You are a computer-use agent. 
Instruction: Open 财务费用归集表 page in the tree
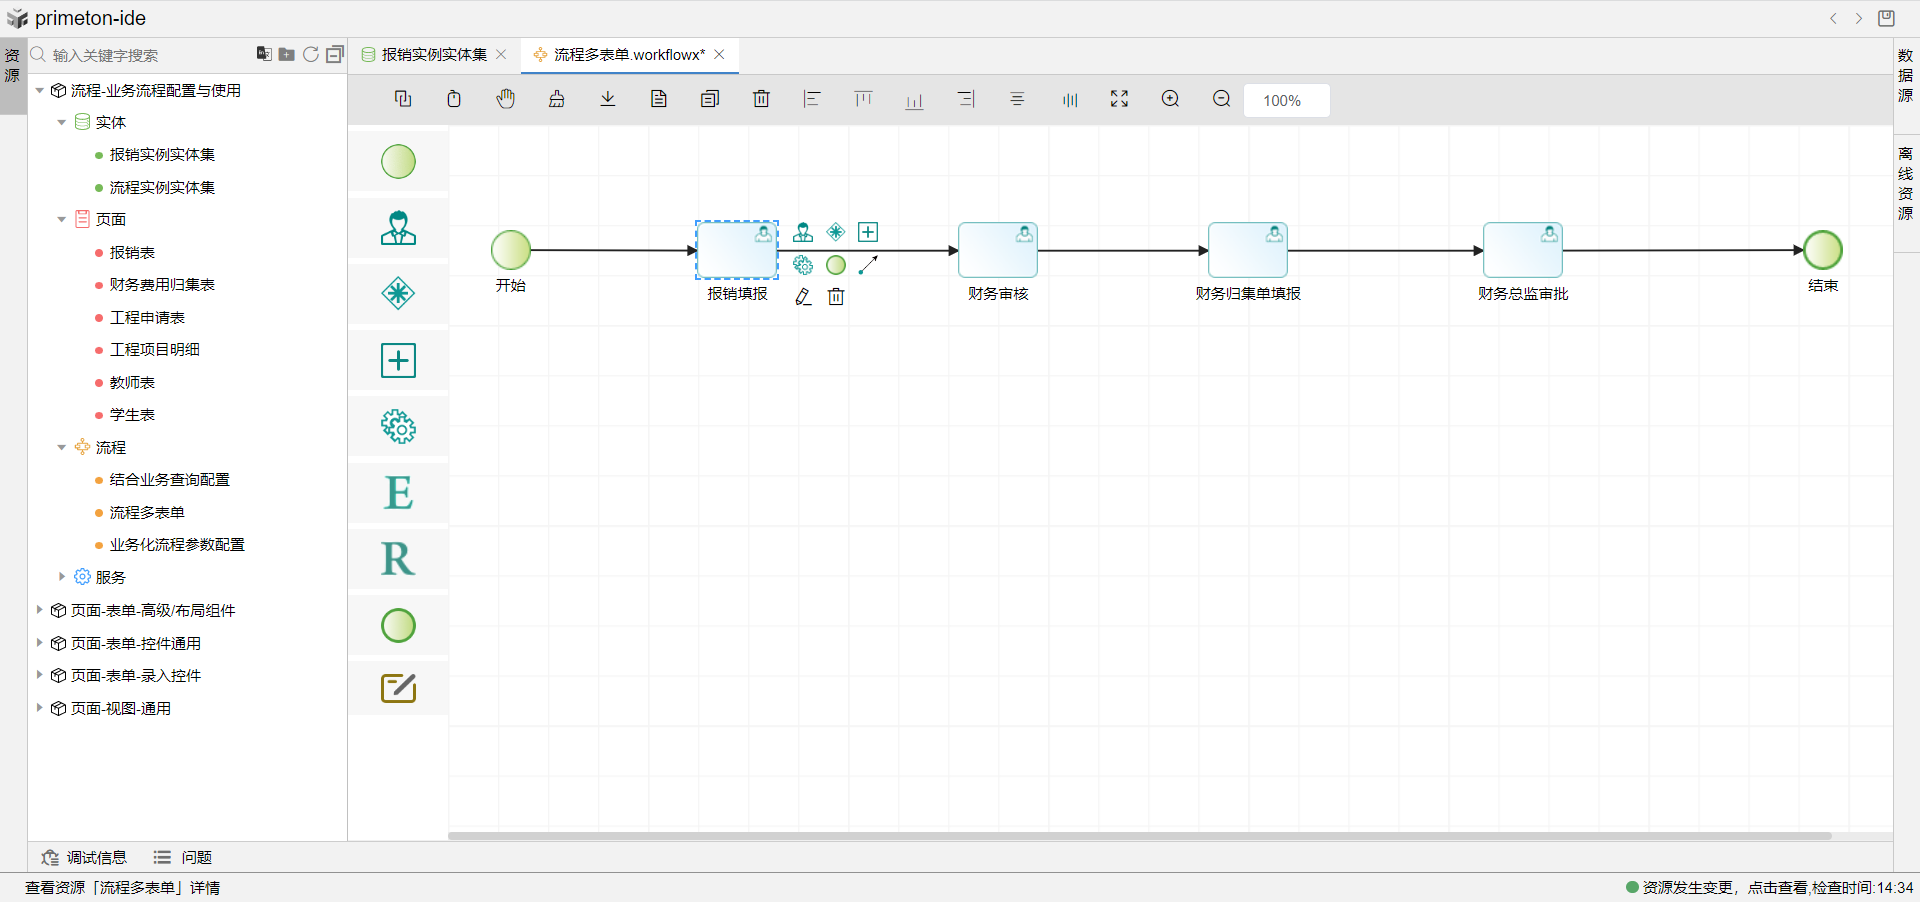(162, 285)
